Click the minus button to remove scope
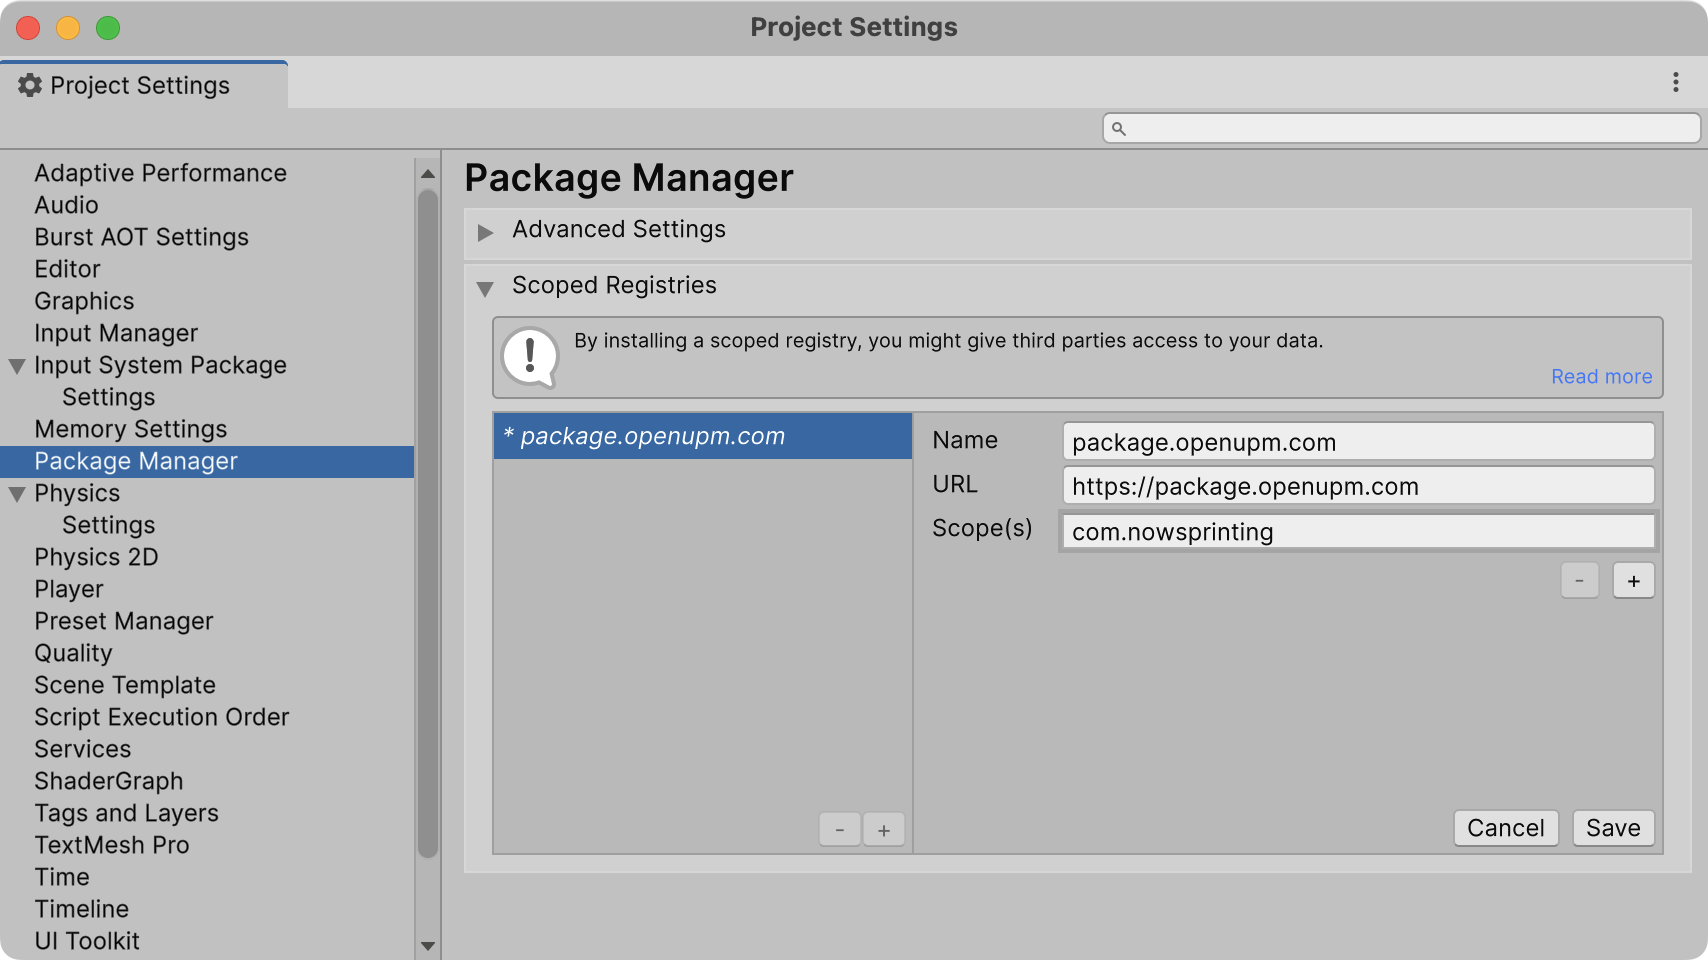Screen dimensions: 1708x960 [1579, 581]
